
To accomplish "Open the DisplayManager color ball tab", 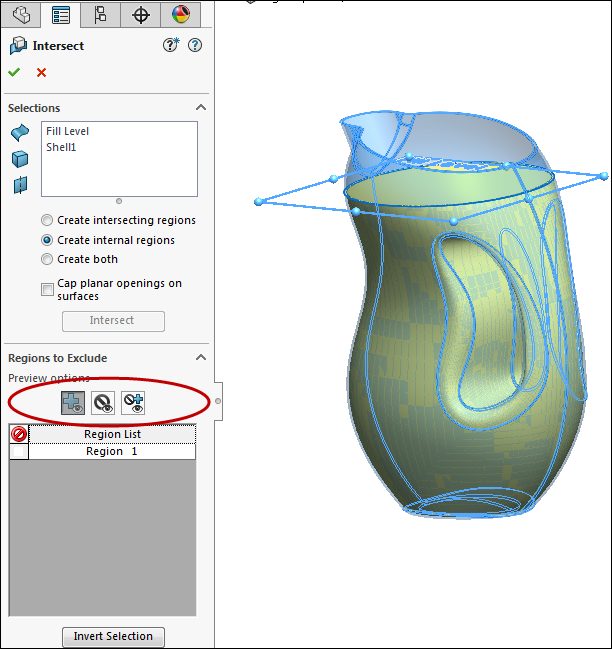I will (x=180, y=14).
